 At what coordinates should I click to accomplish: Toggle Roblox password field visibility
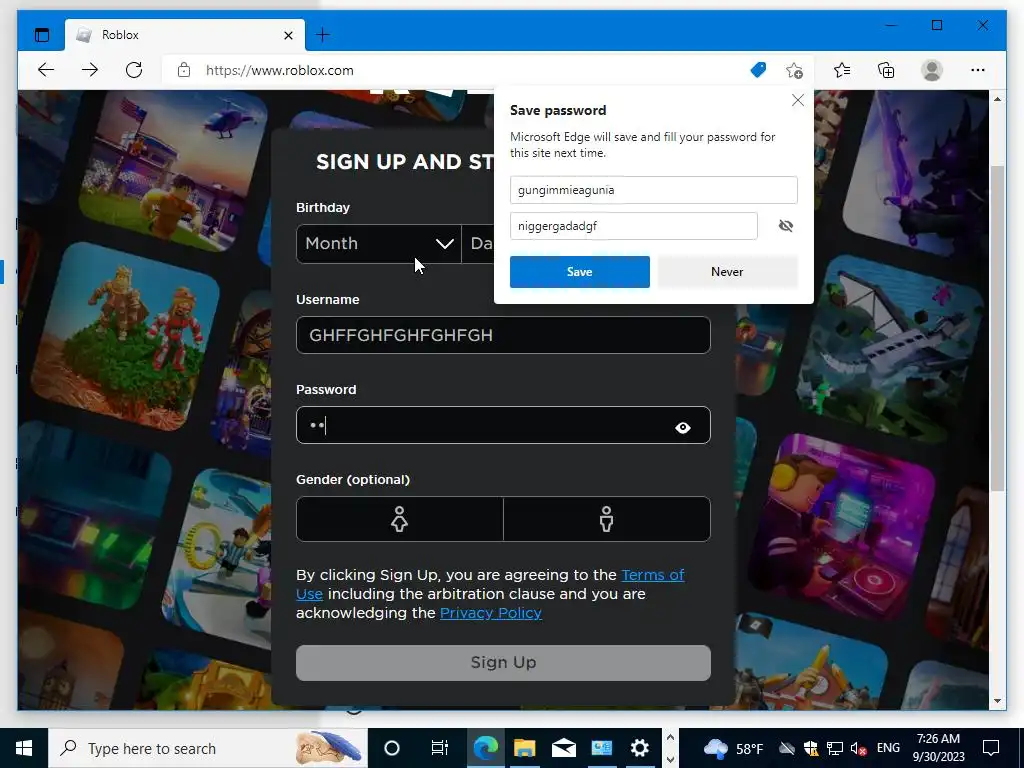(x=683, y=428)
